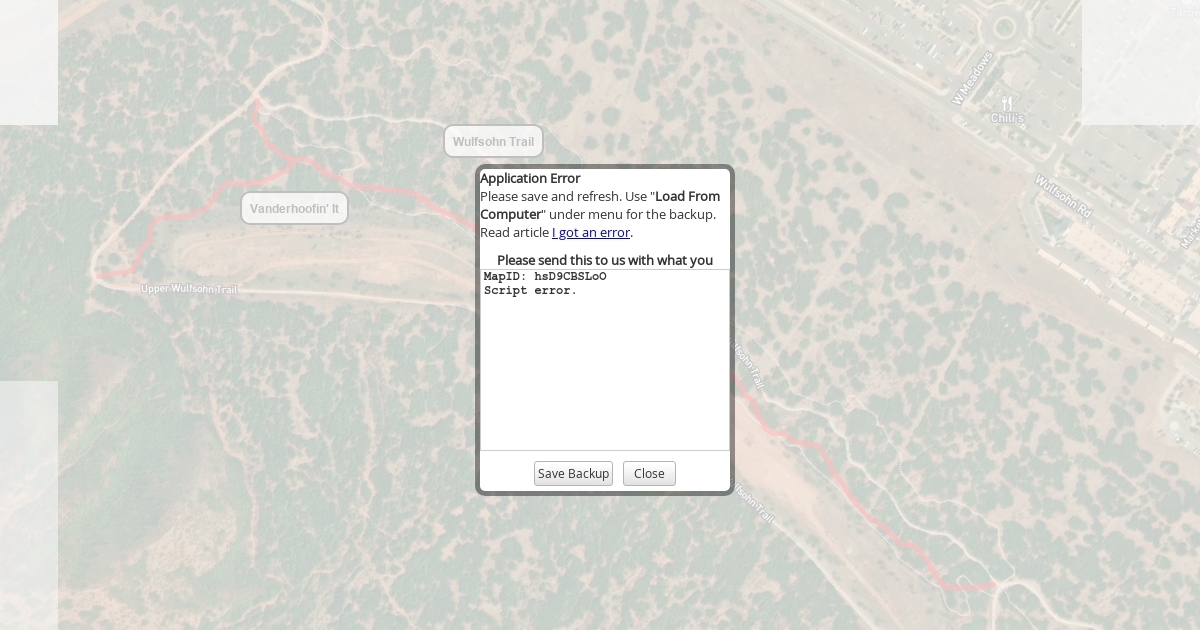
Task: Click the Save Backup button
Action: 573,474
